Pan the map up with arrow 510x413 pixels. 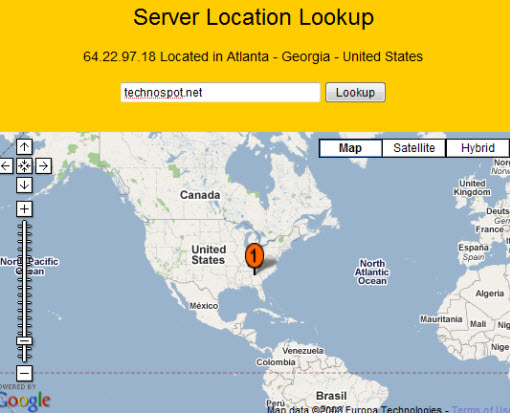pyautogui.click(x=24, y=147)
